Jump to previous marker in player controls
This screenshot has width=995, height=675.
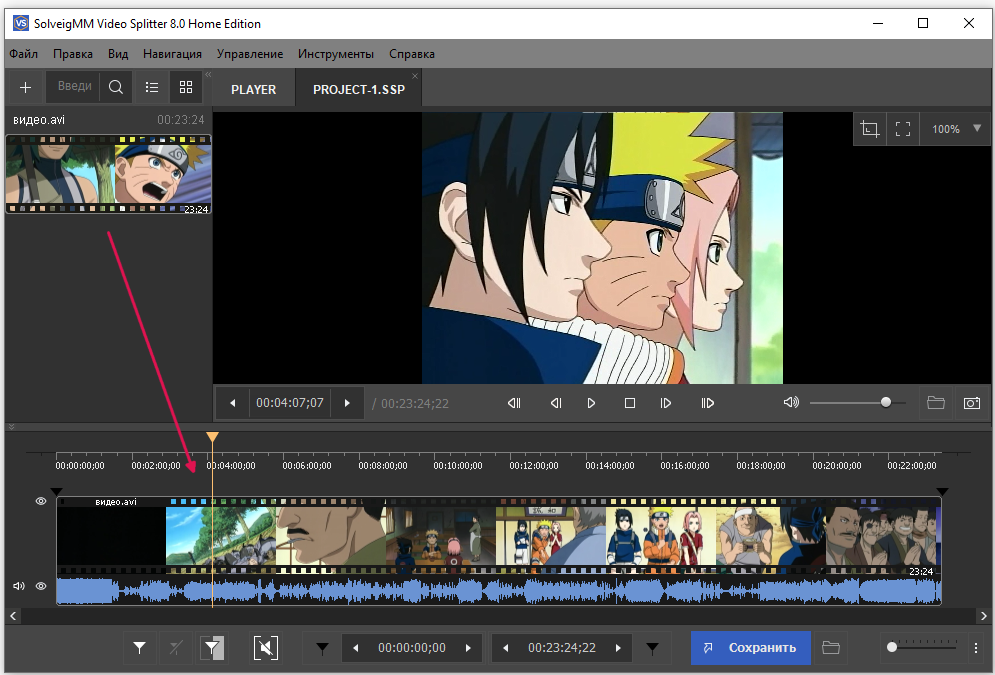click(x=514, y=403)
